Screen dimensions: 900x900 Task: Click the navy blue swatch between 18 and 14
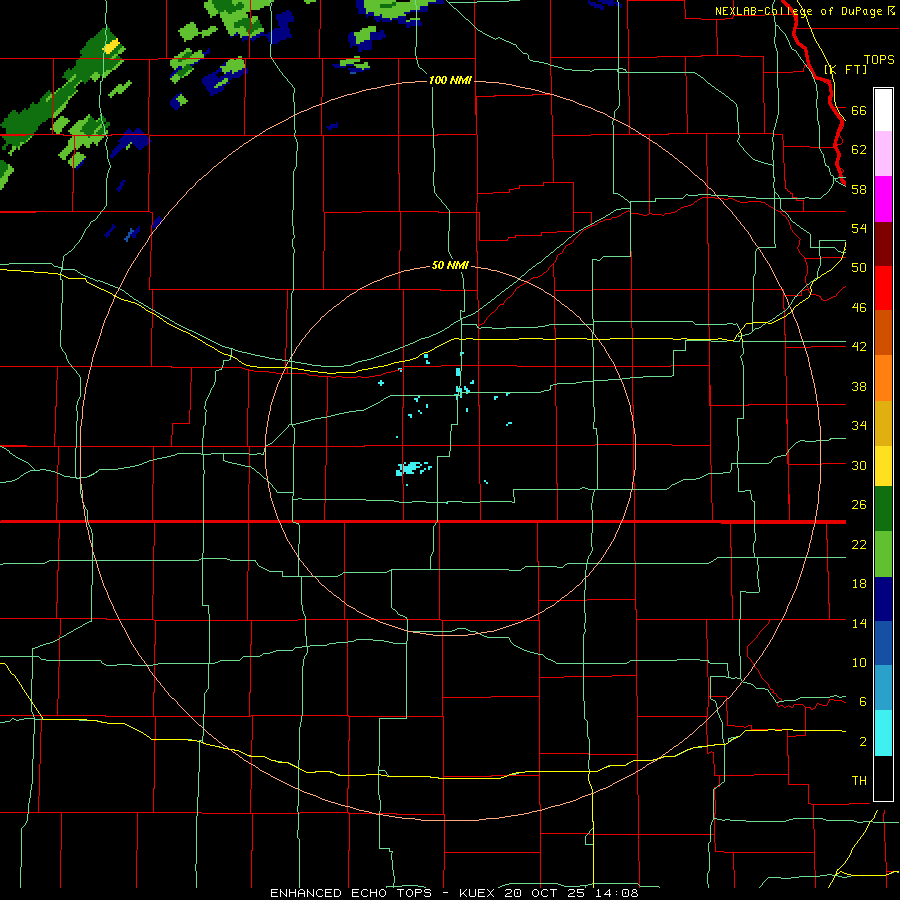(883, 599)
